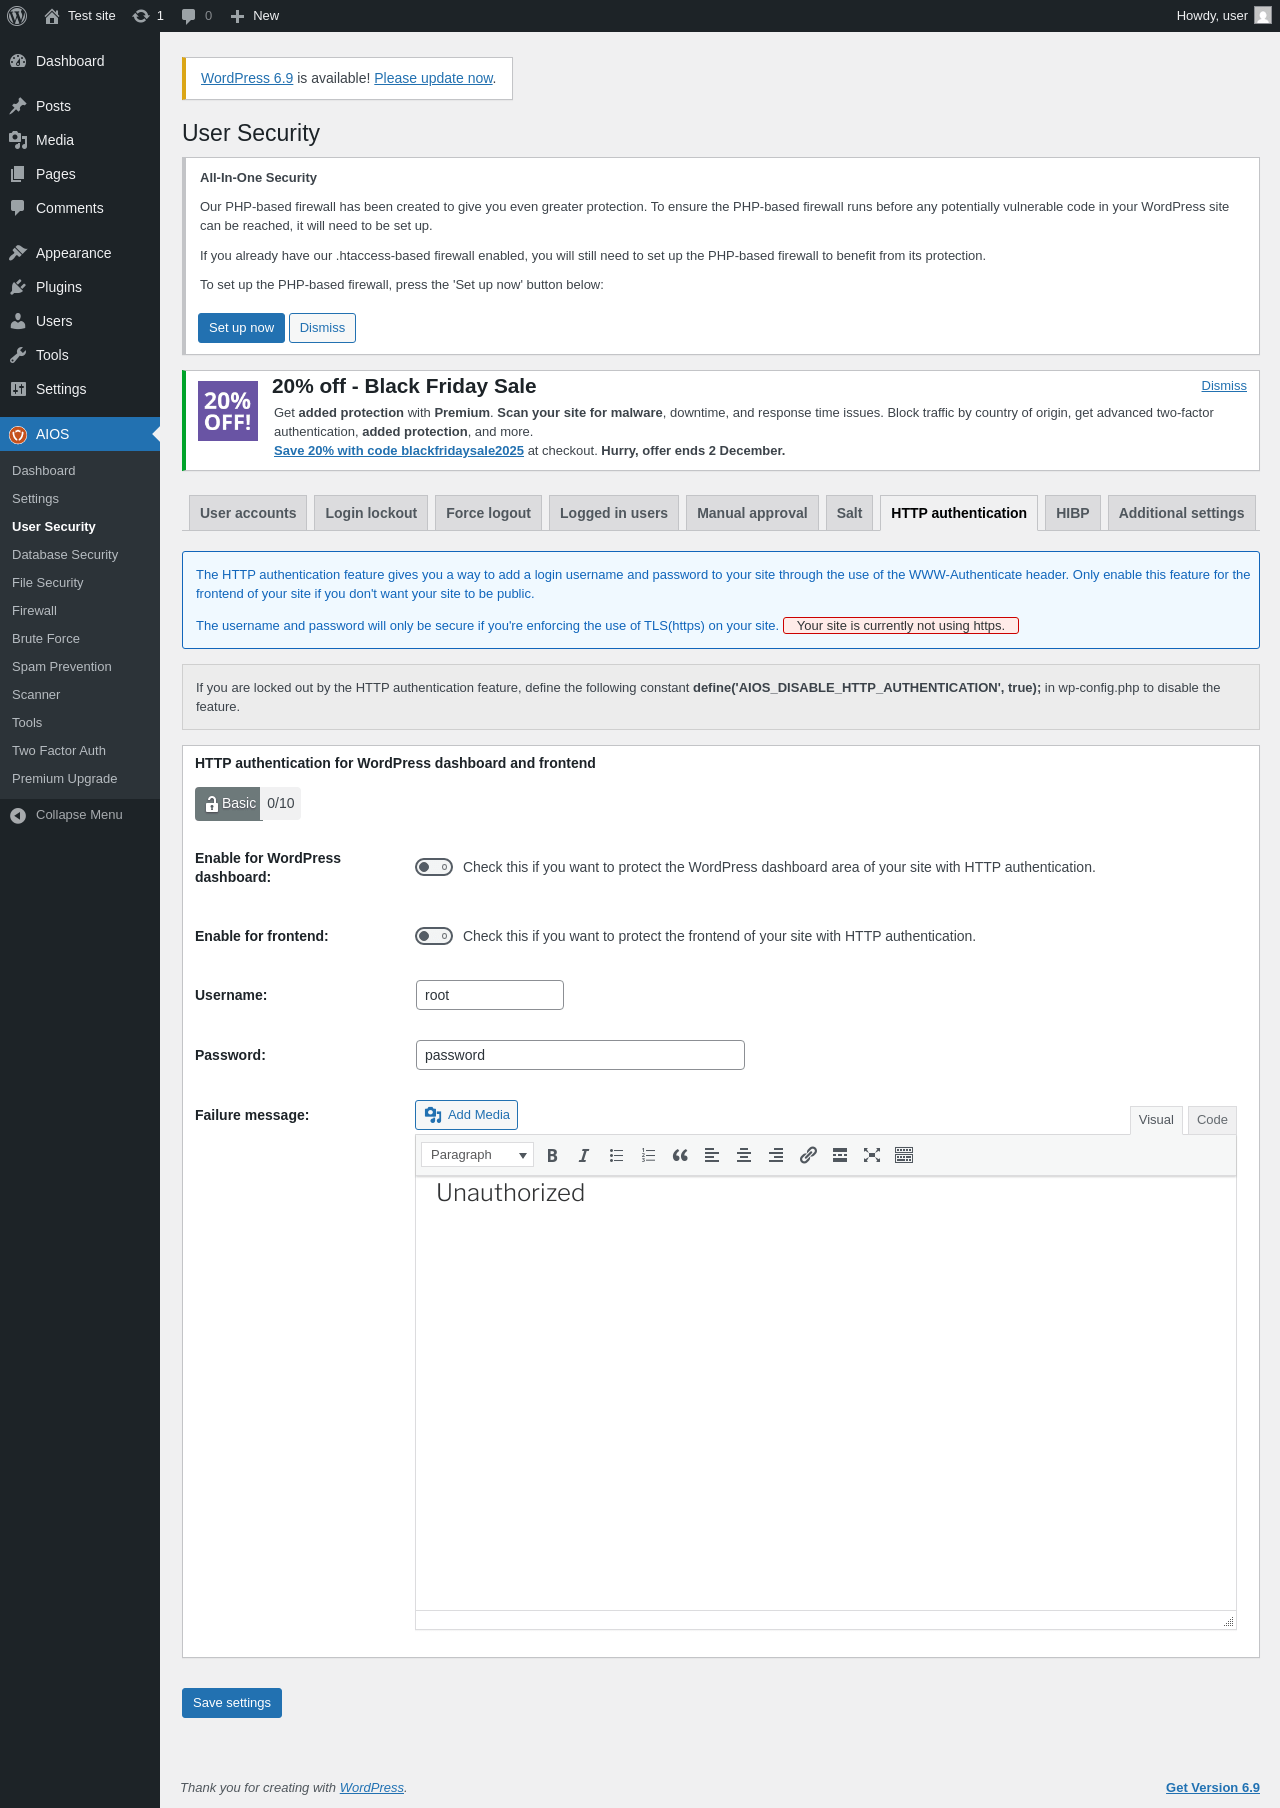
Task: Switch to the Code editor tab
Action: (x=1212, y=1120)
